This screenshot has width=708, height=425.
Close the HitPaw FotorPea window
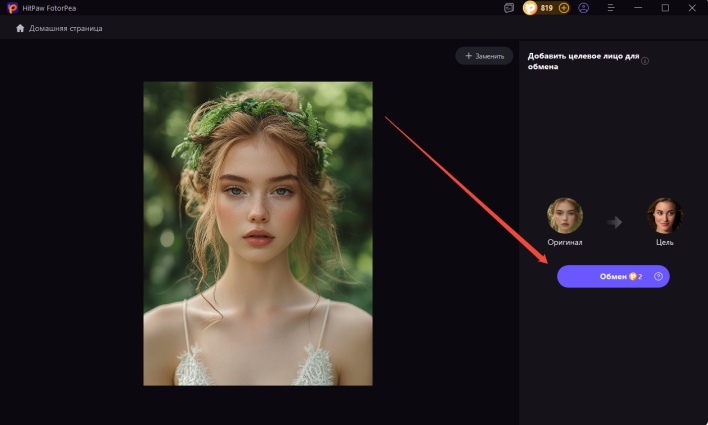pyautogui.click(x=692, y=8)
